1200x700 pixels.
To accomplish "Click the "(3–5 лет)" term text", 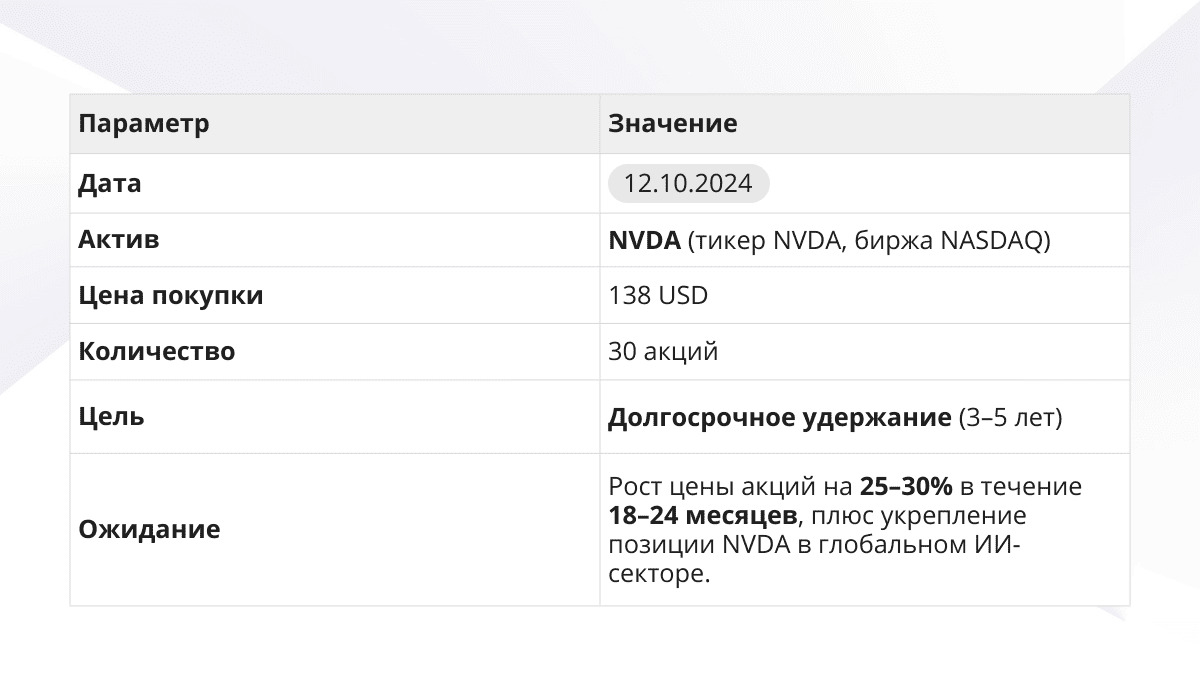I will [x=1009, y=417].
